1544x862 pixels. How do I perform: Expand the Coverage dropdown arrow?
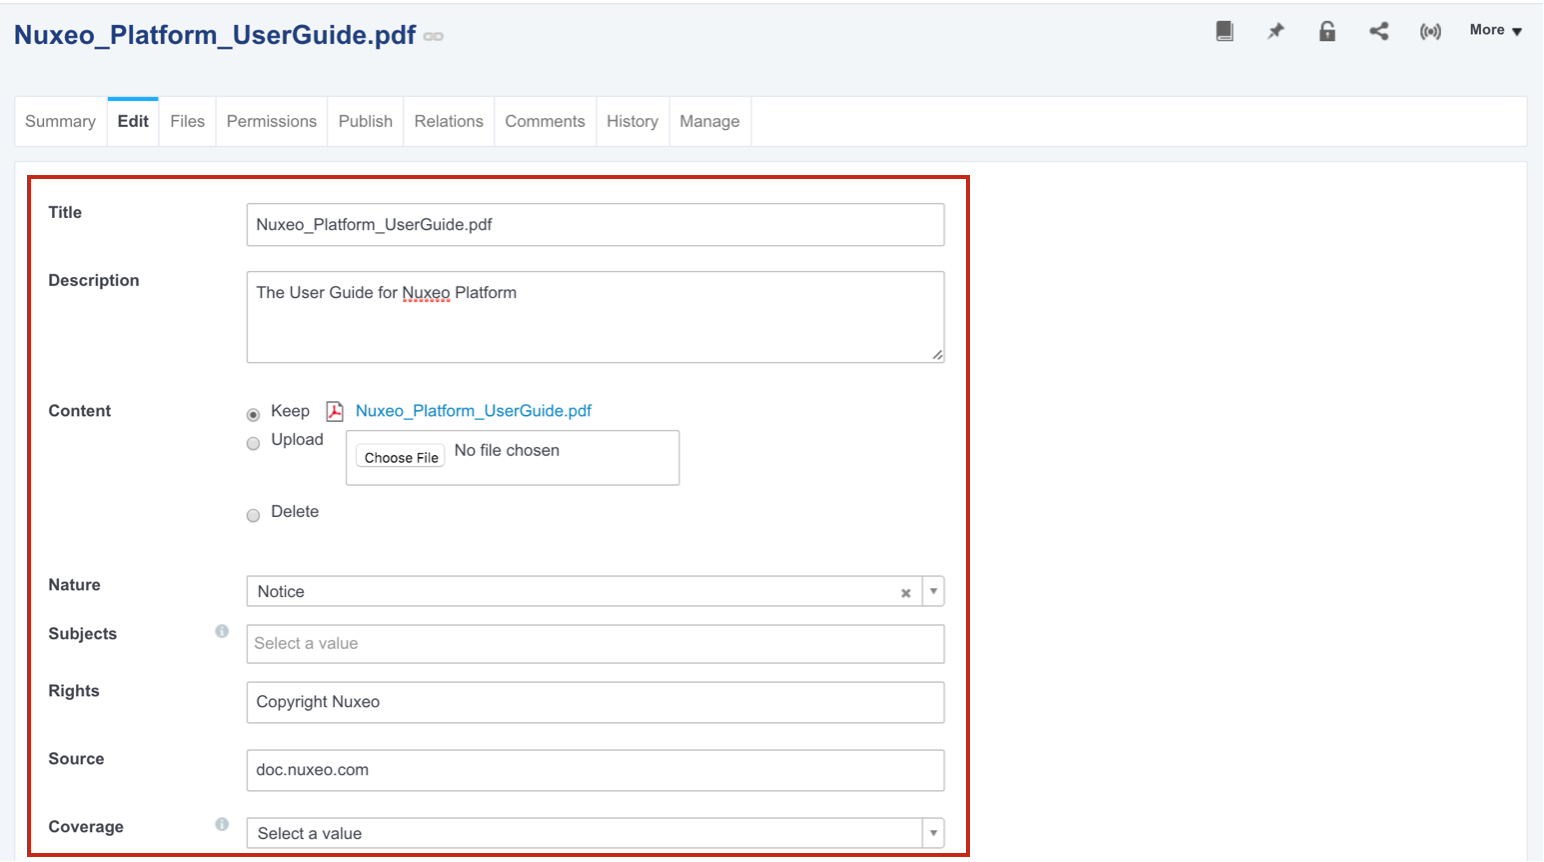click(933, 833)
